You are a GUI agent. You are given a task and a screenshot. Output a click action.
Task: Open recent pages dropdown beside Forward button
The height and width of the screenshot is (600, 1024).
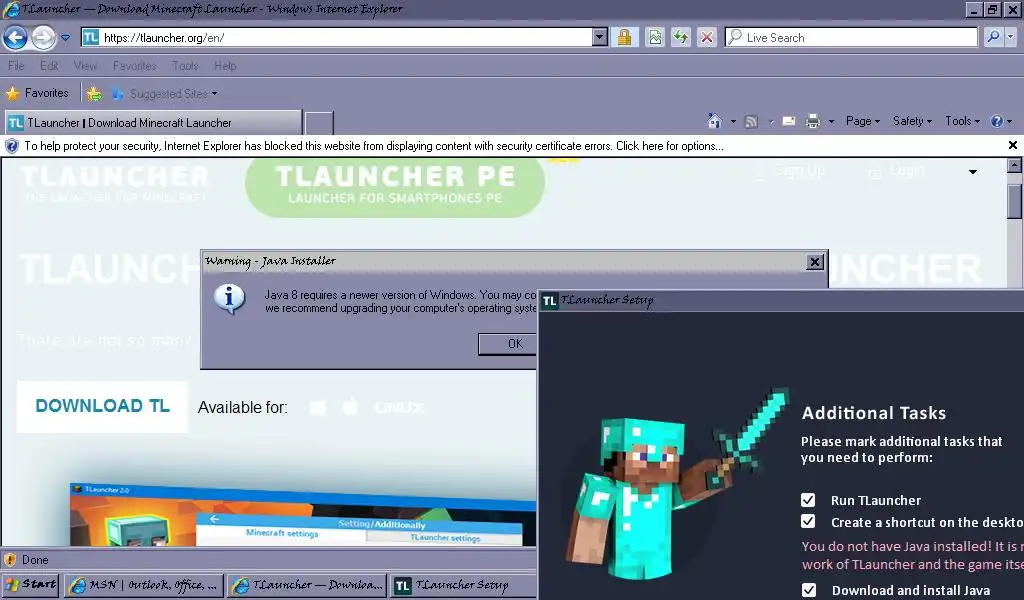(65, 38)
